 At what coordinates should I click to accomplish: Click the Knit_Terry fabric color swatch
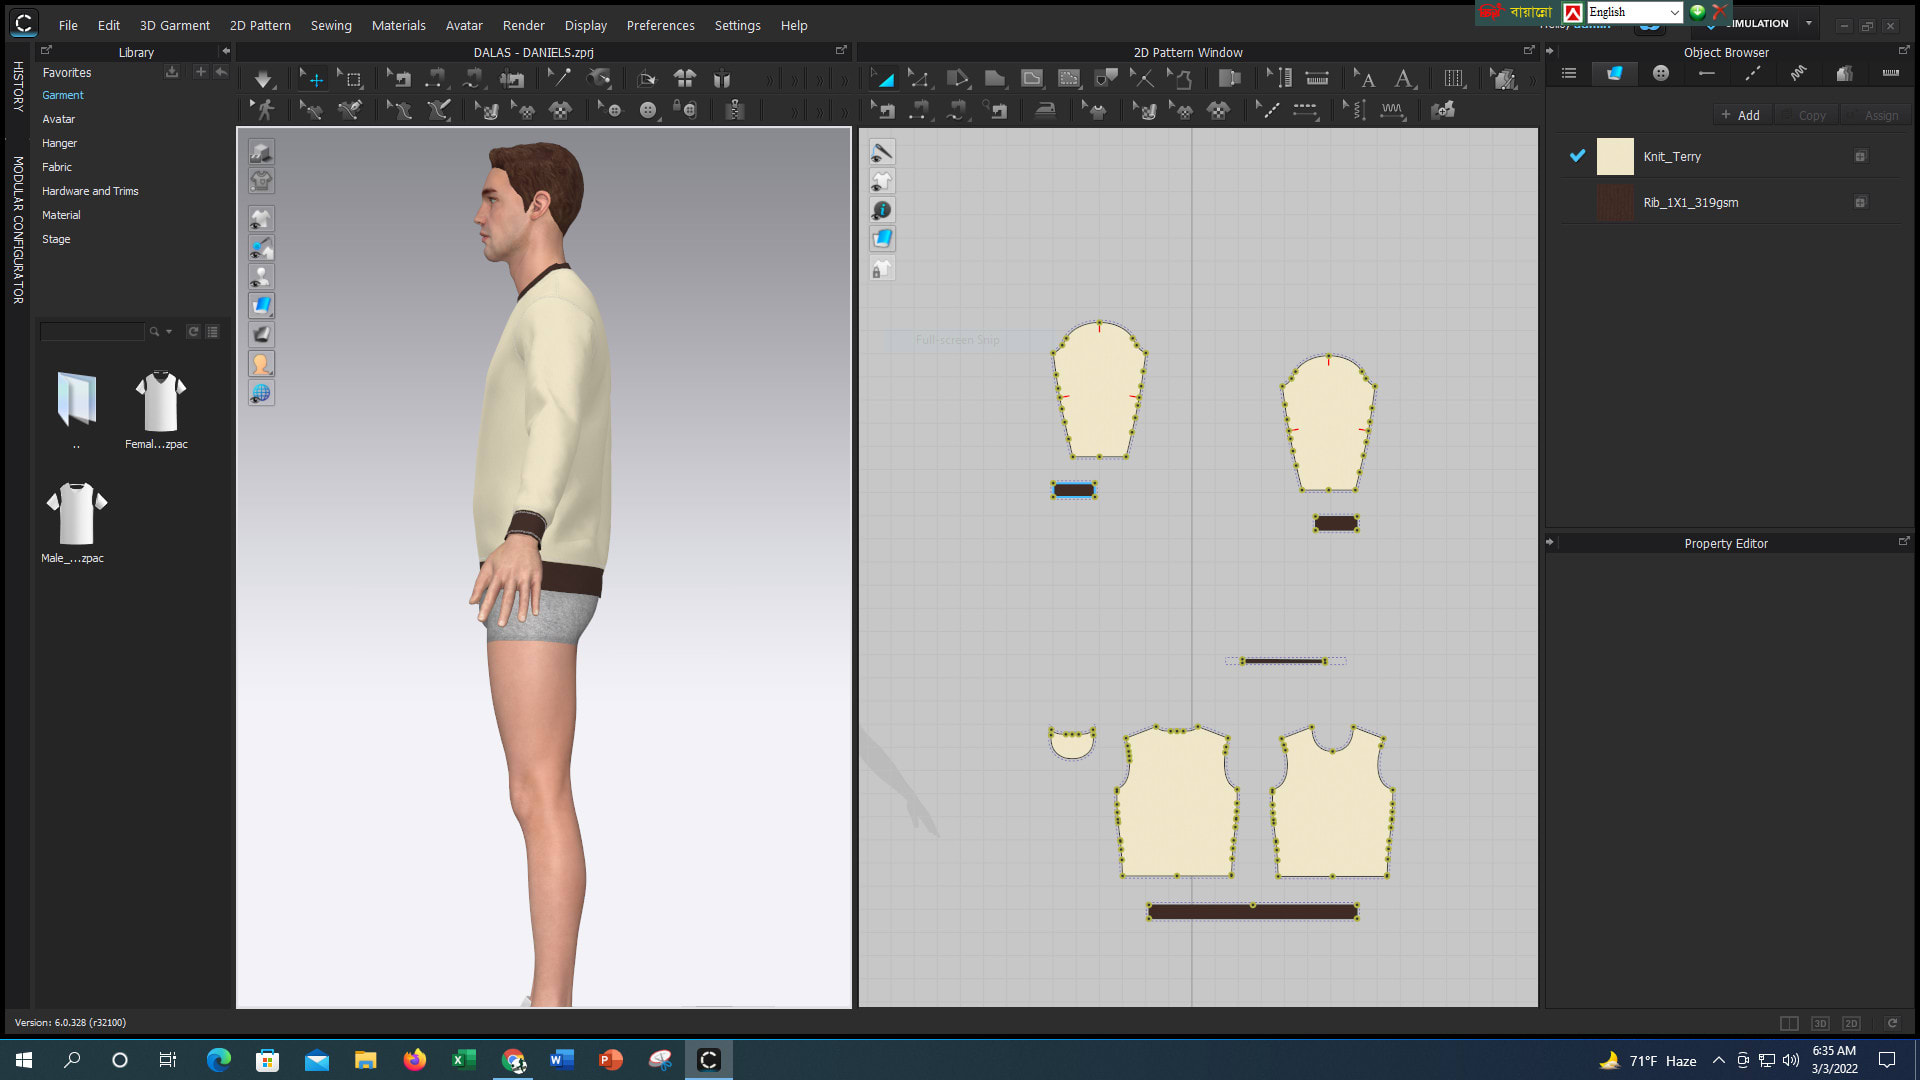click(x=1615, y=156)
